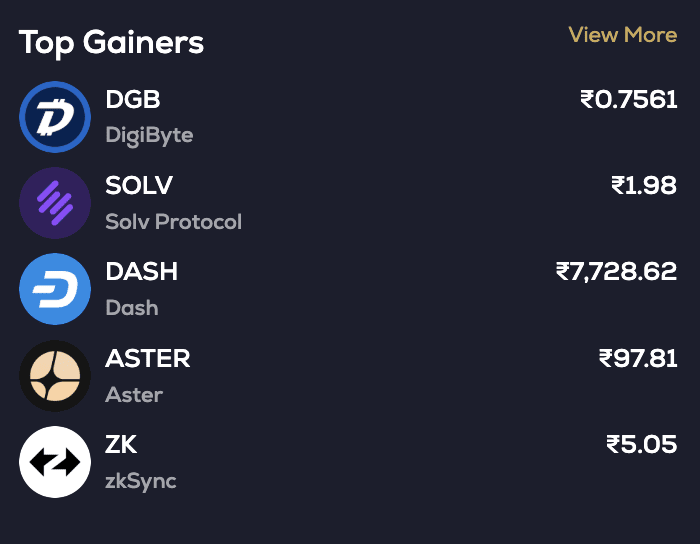This screenshot has width=700, height=544.
Task: Click the Solv Protocol purple logo
Action: (55, 203)
